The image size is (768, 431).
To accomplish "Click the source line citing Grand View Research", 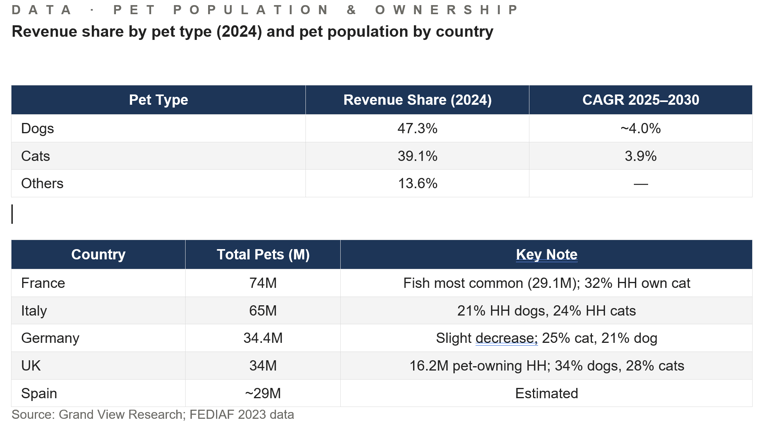I will coord(152,414).
